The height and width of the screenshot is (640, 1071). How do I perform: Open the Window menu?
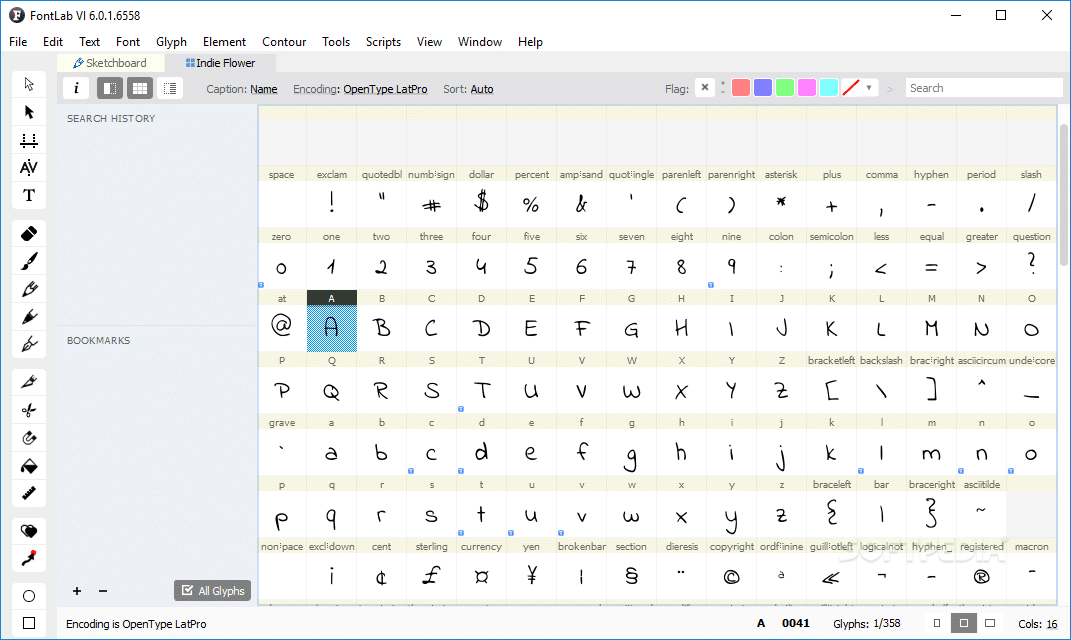479,42
